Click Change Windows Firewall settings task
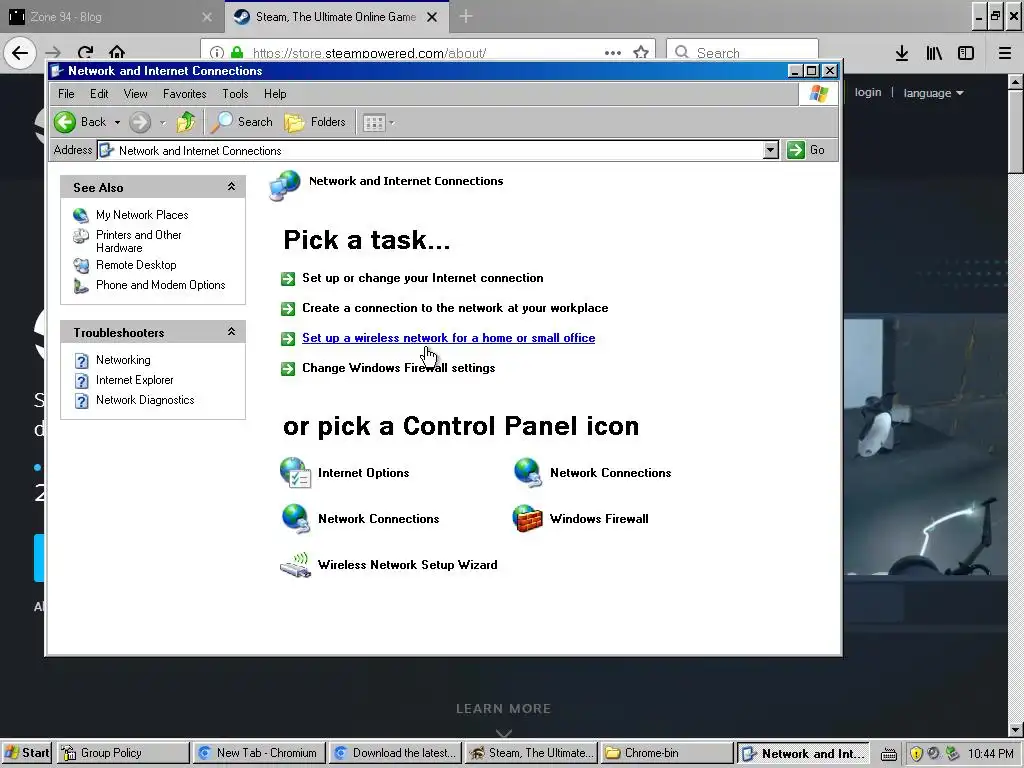1024x768 pixels. [x=398, y=368]
